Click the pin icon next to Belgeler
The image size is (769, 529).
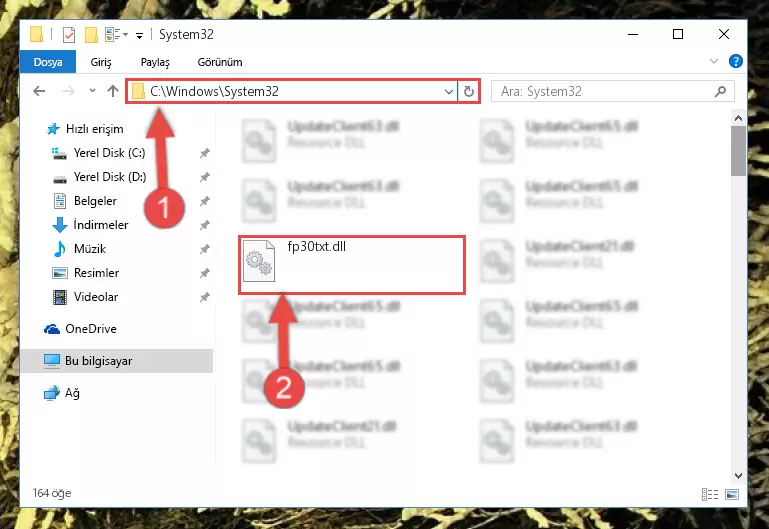pos(205,201)
